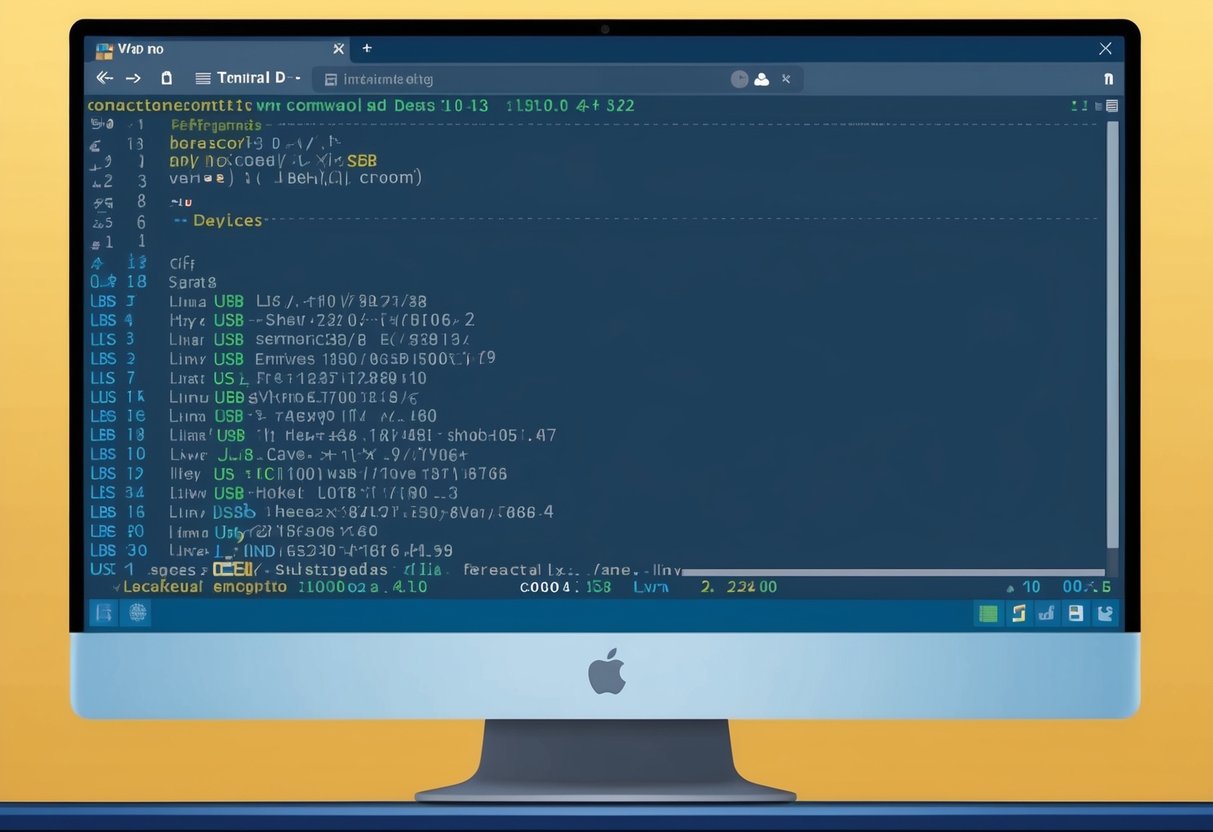Viewport: 1213px width, 832px height.
Task: Open a new tab with the plus button
Action: point(367,48)
